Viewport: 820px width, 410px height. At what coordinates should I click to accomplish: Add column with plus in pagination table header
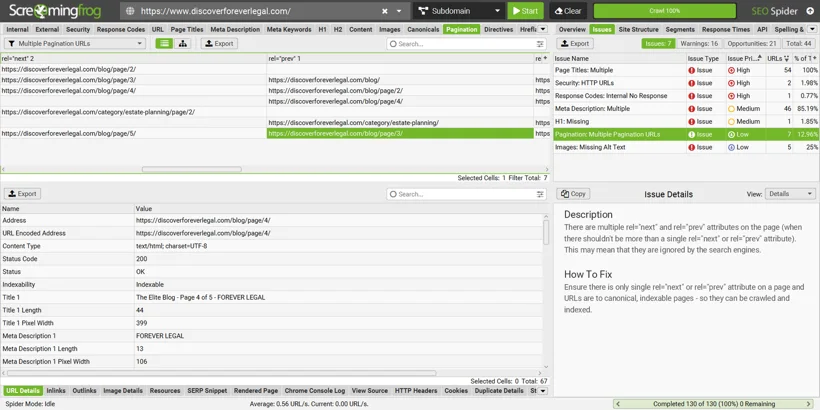[x=545, y=59]
